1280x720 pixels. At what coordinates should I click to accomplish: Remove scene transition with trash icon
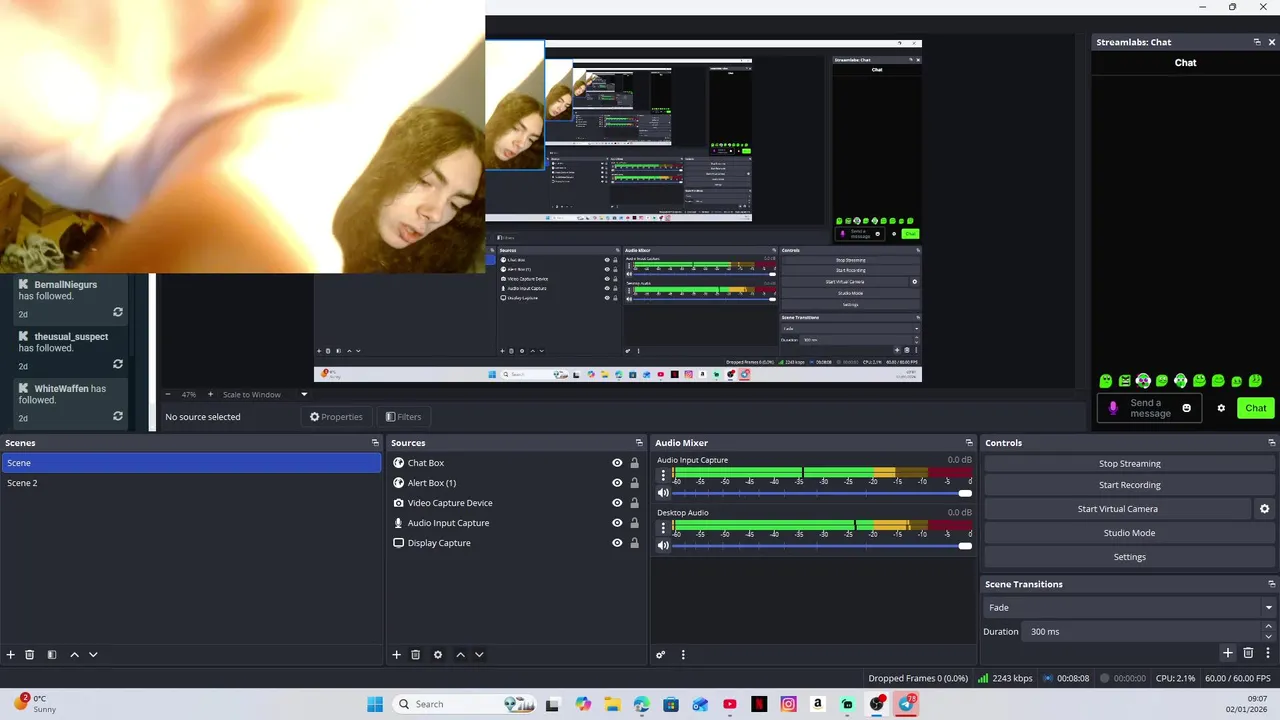pos(1248,653)
